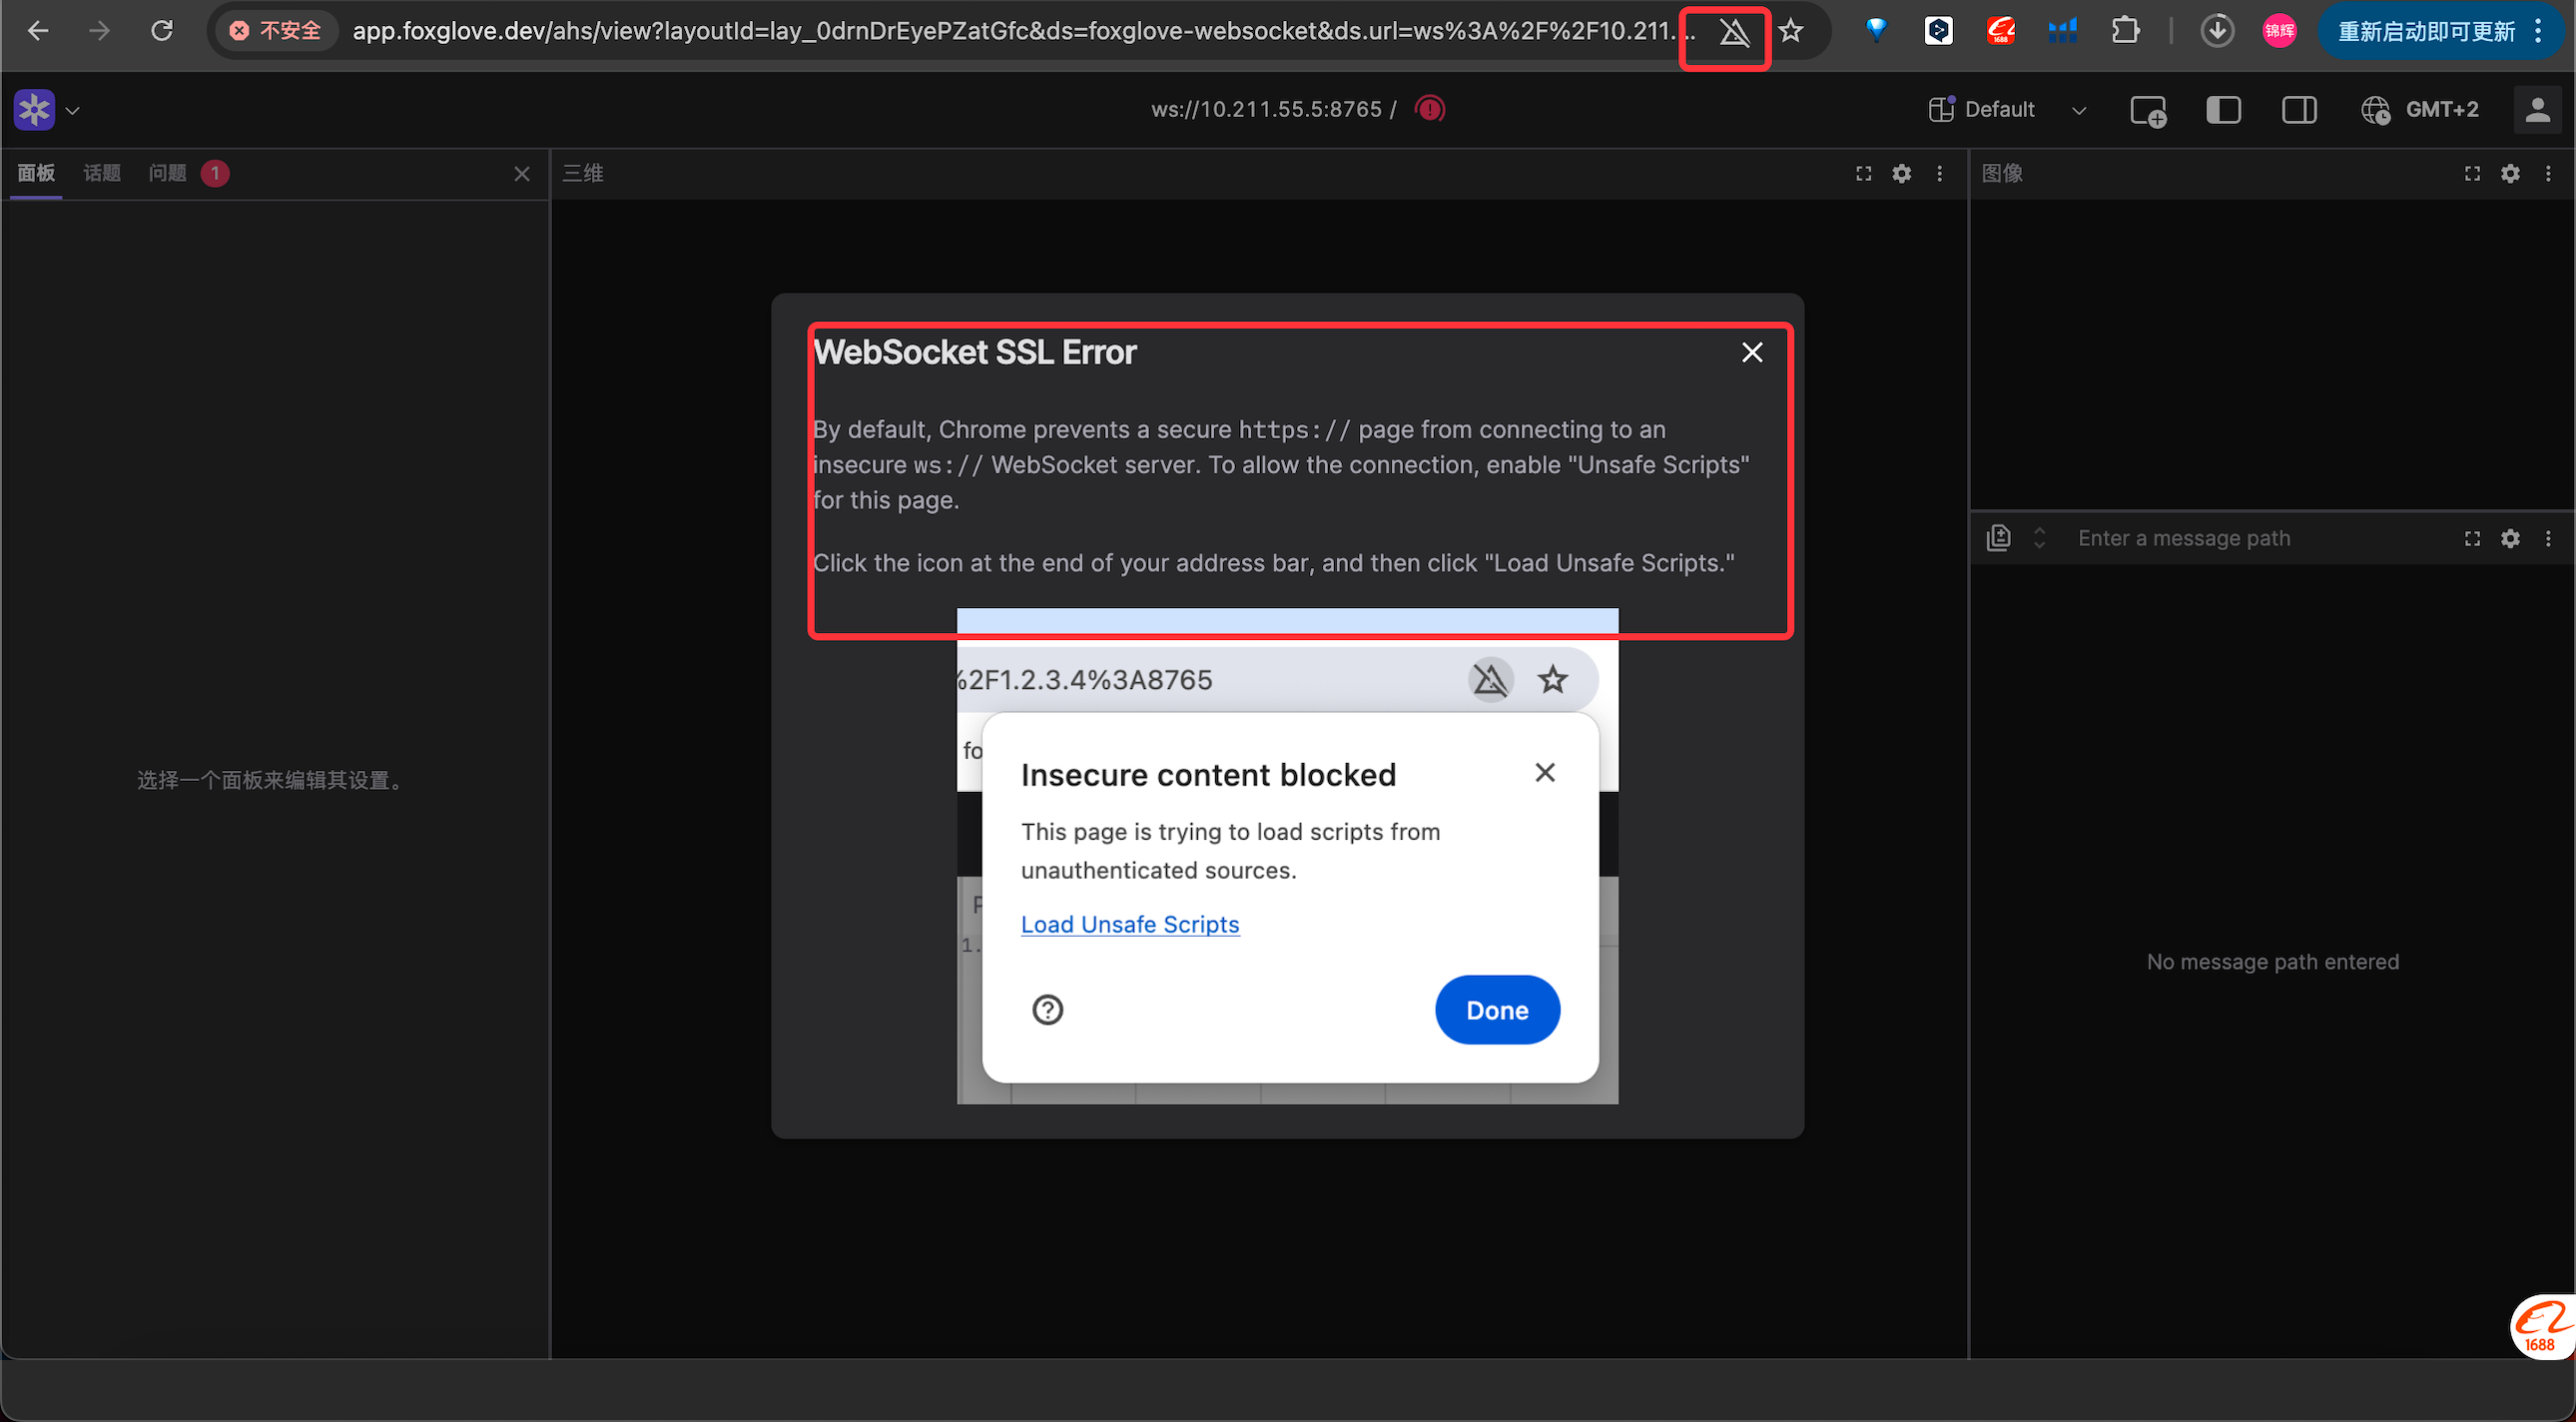2576x1422 pixels.
Task: Open the more options menu of 三维 panel
Action: pyautogui.click(x=1939, y=174)
